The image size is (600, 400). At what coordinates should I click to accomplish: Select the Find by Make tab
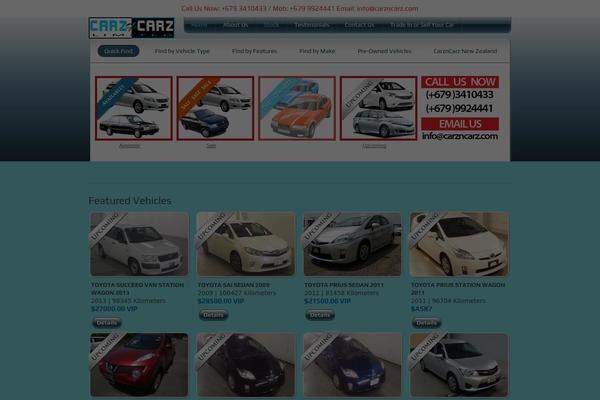click(x=317, y=51)
